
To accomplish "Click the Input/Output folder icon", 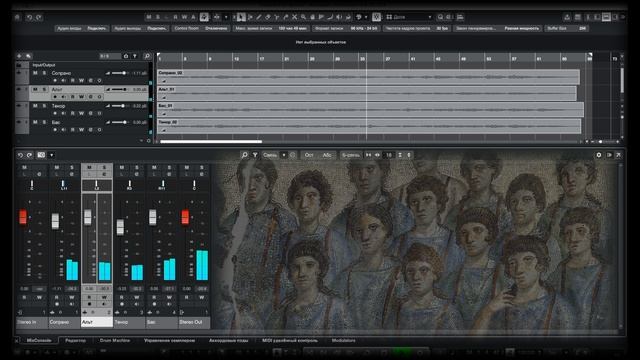I will tap(19, 65).
